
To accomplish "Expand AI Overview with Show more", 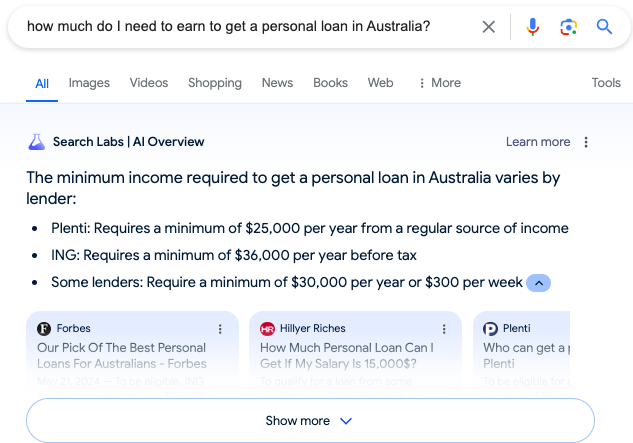I will 310,421.
